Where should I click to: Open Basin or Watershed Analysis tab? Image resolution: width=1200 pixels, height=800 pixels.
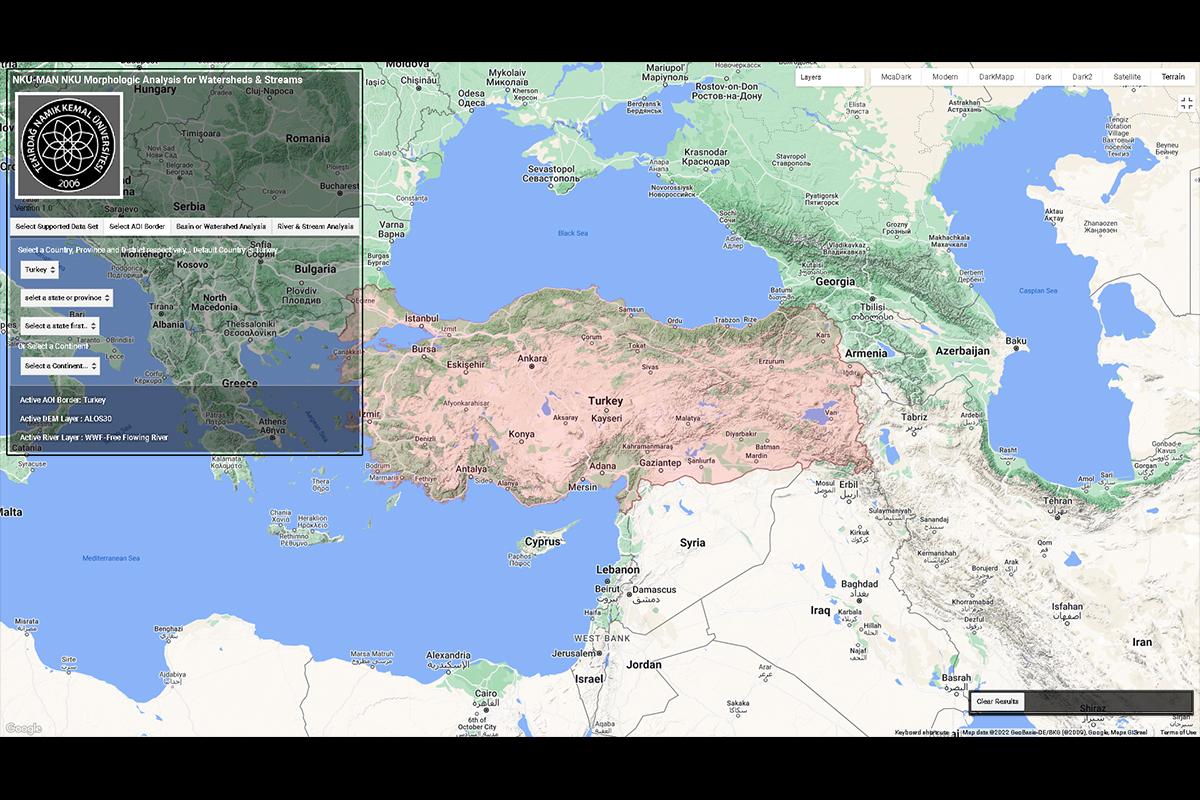tap(221, 227)
